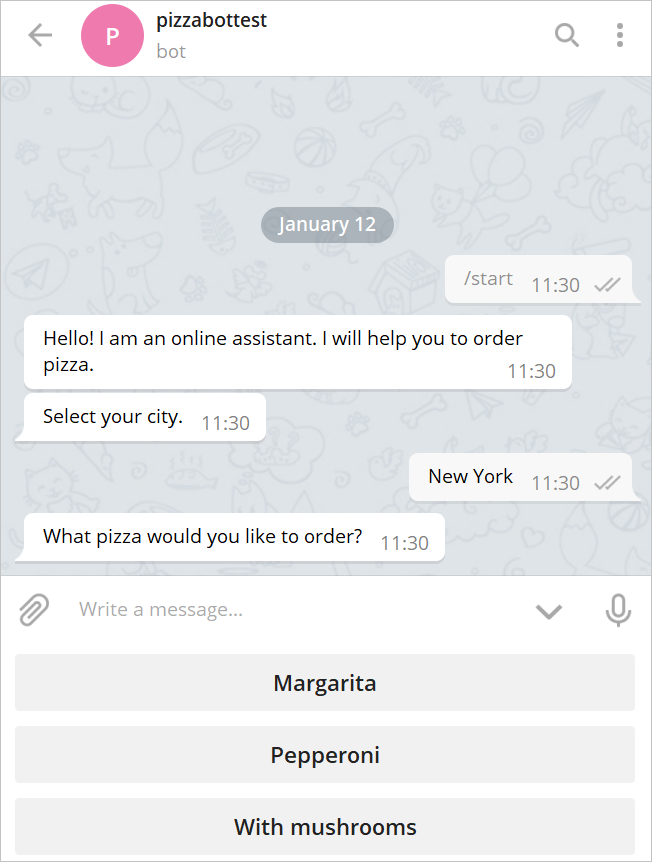The width and height of the screenshot is (652, 862).
Task: Go back using the left arrow
Action: click(40, 36)
